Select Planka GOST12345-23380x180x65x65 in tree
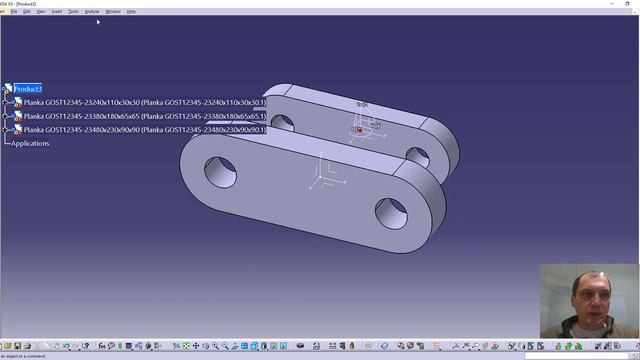Image resolution: width=640 pixels, height=360 pixels. pos(144,116)
